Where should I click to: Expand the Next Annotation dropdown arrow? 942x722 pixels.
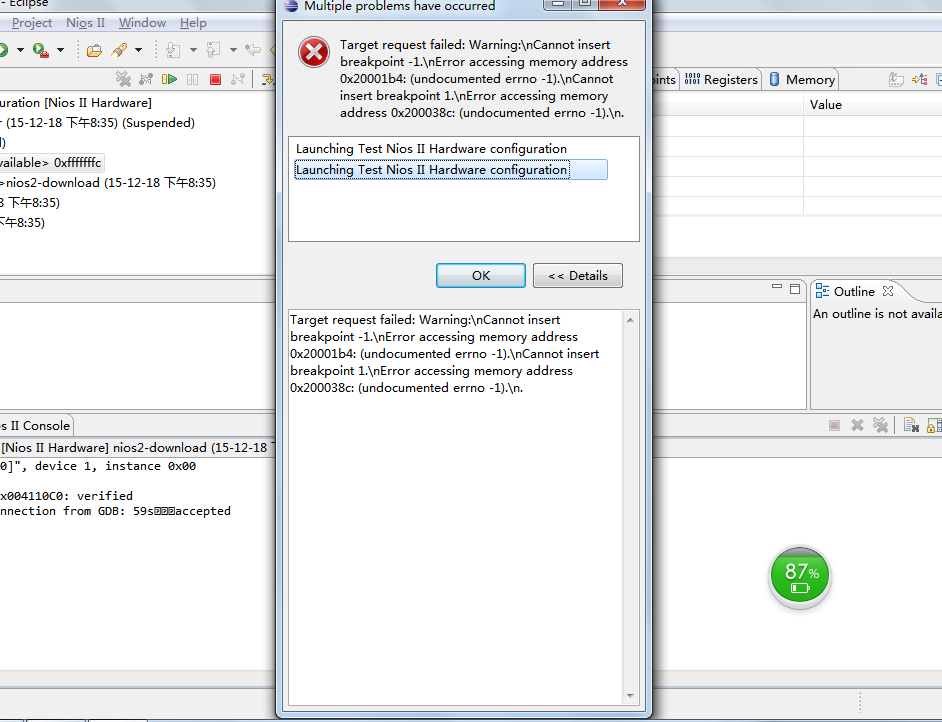[193, 50]
